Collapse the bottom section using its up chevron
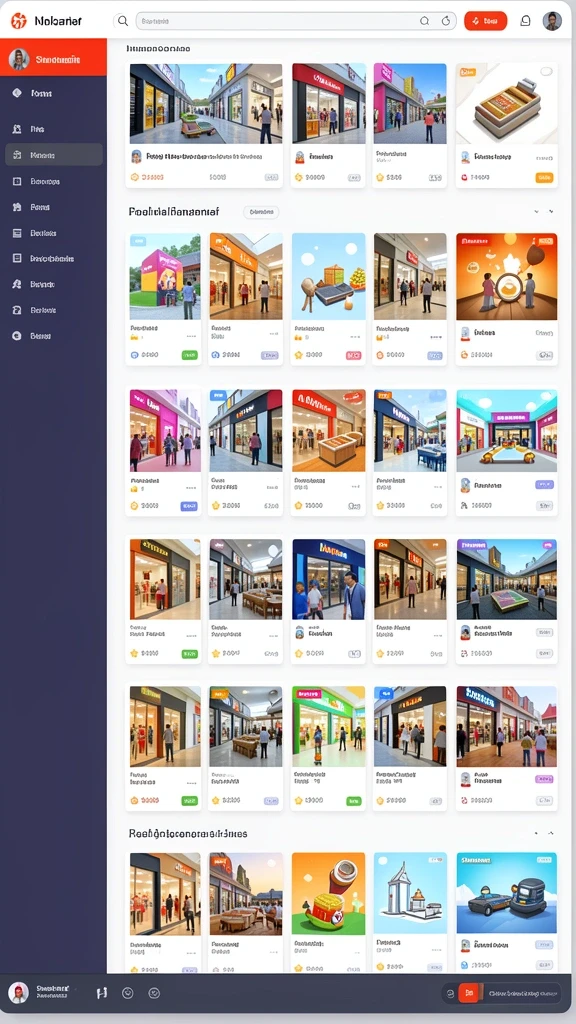Screen dimensions: 576x1024 551,833
